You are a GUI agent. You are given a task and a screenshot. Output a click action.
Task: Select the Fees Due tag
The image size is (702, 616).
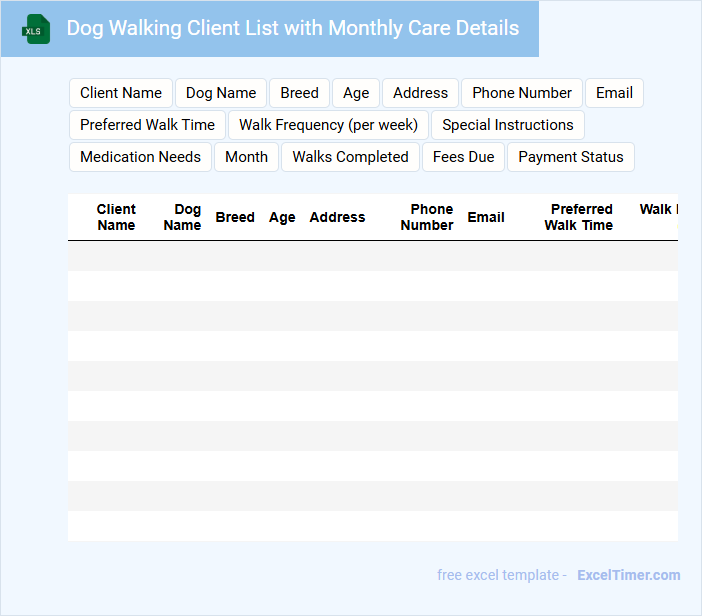(463, 157)
